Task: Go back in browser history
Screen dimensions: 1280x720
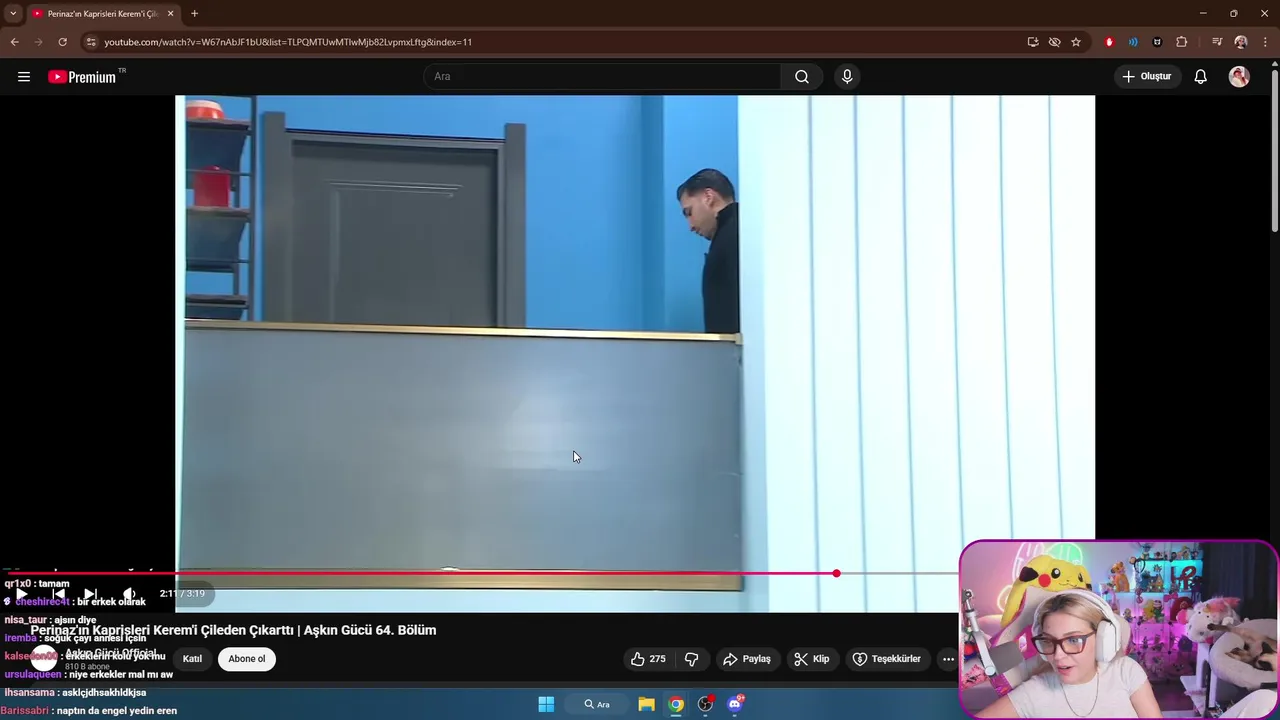Action: tap(14, 42)
